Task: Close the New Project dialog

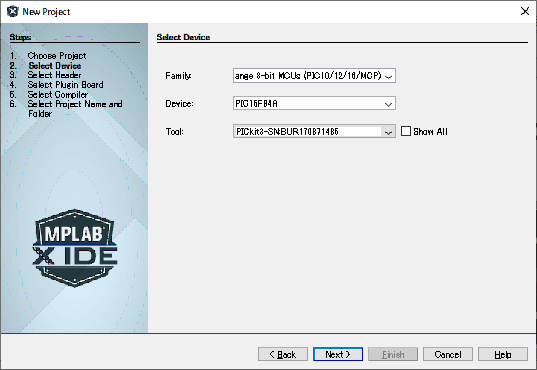Action: (x=525, y=11)
